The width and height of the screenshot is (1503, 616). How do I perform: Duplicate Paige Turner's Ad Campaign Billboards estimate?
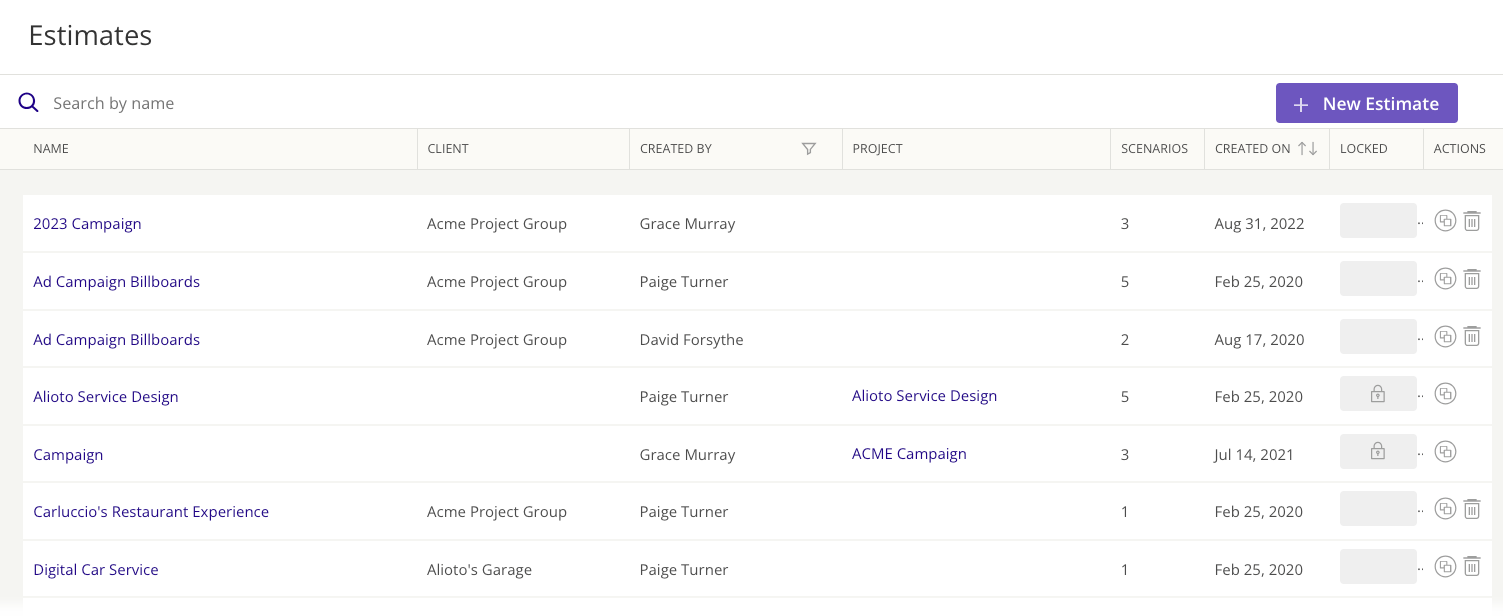1445,279
